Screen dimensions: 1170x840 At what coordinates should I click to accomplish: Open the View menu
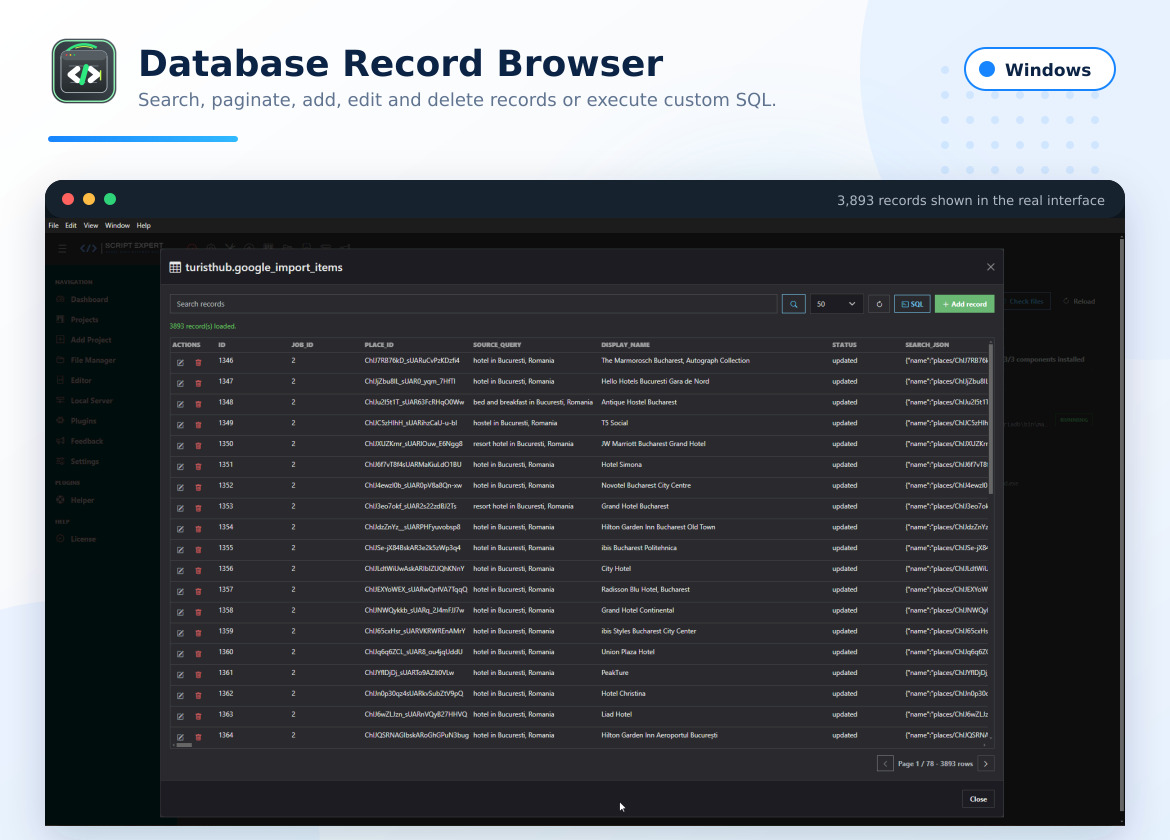pos(90,225)
